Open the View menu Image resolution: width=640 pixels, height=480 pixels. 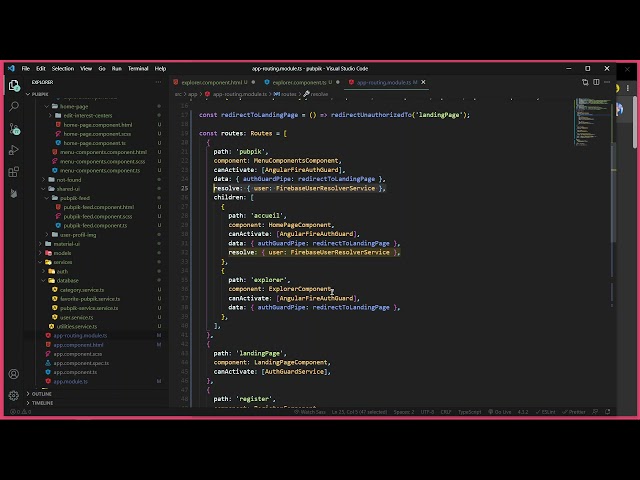click(x=86, y=69)
